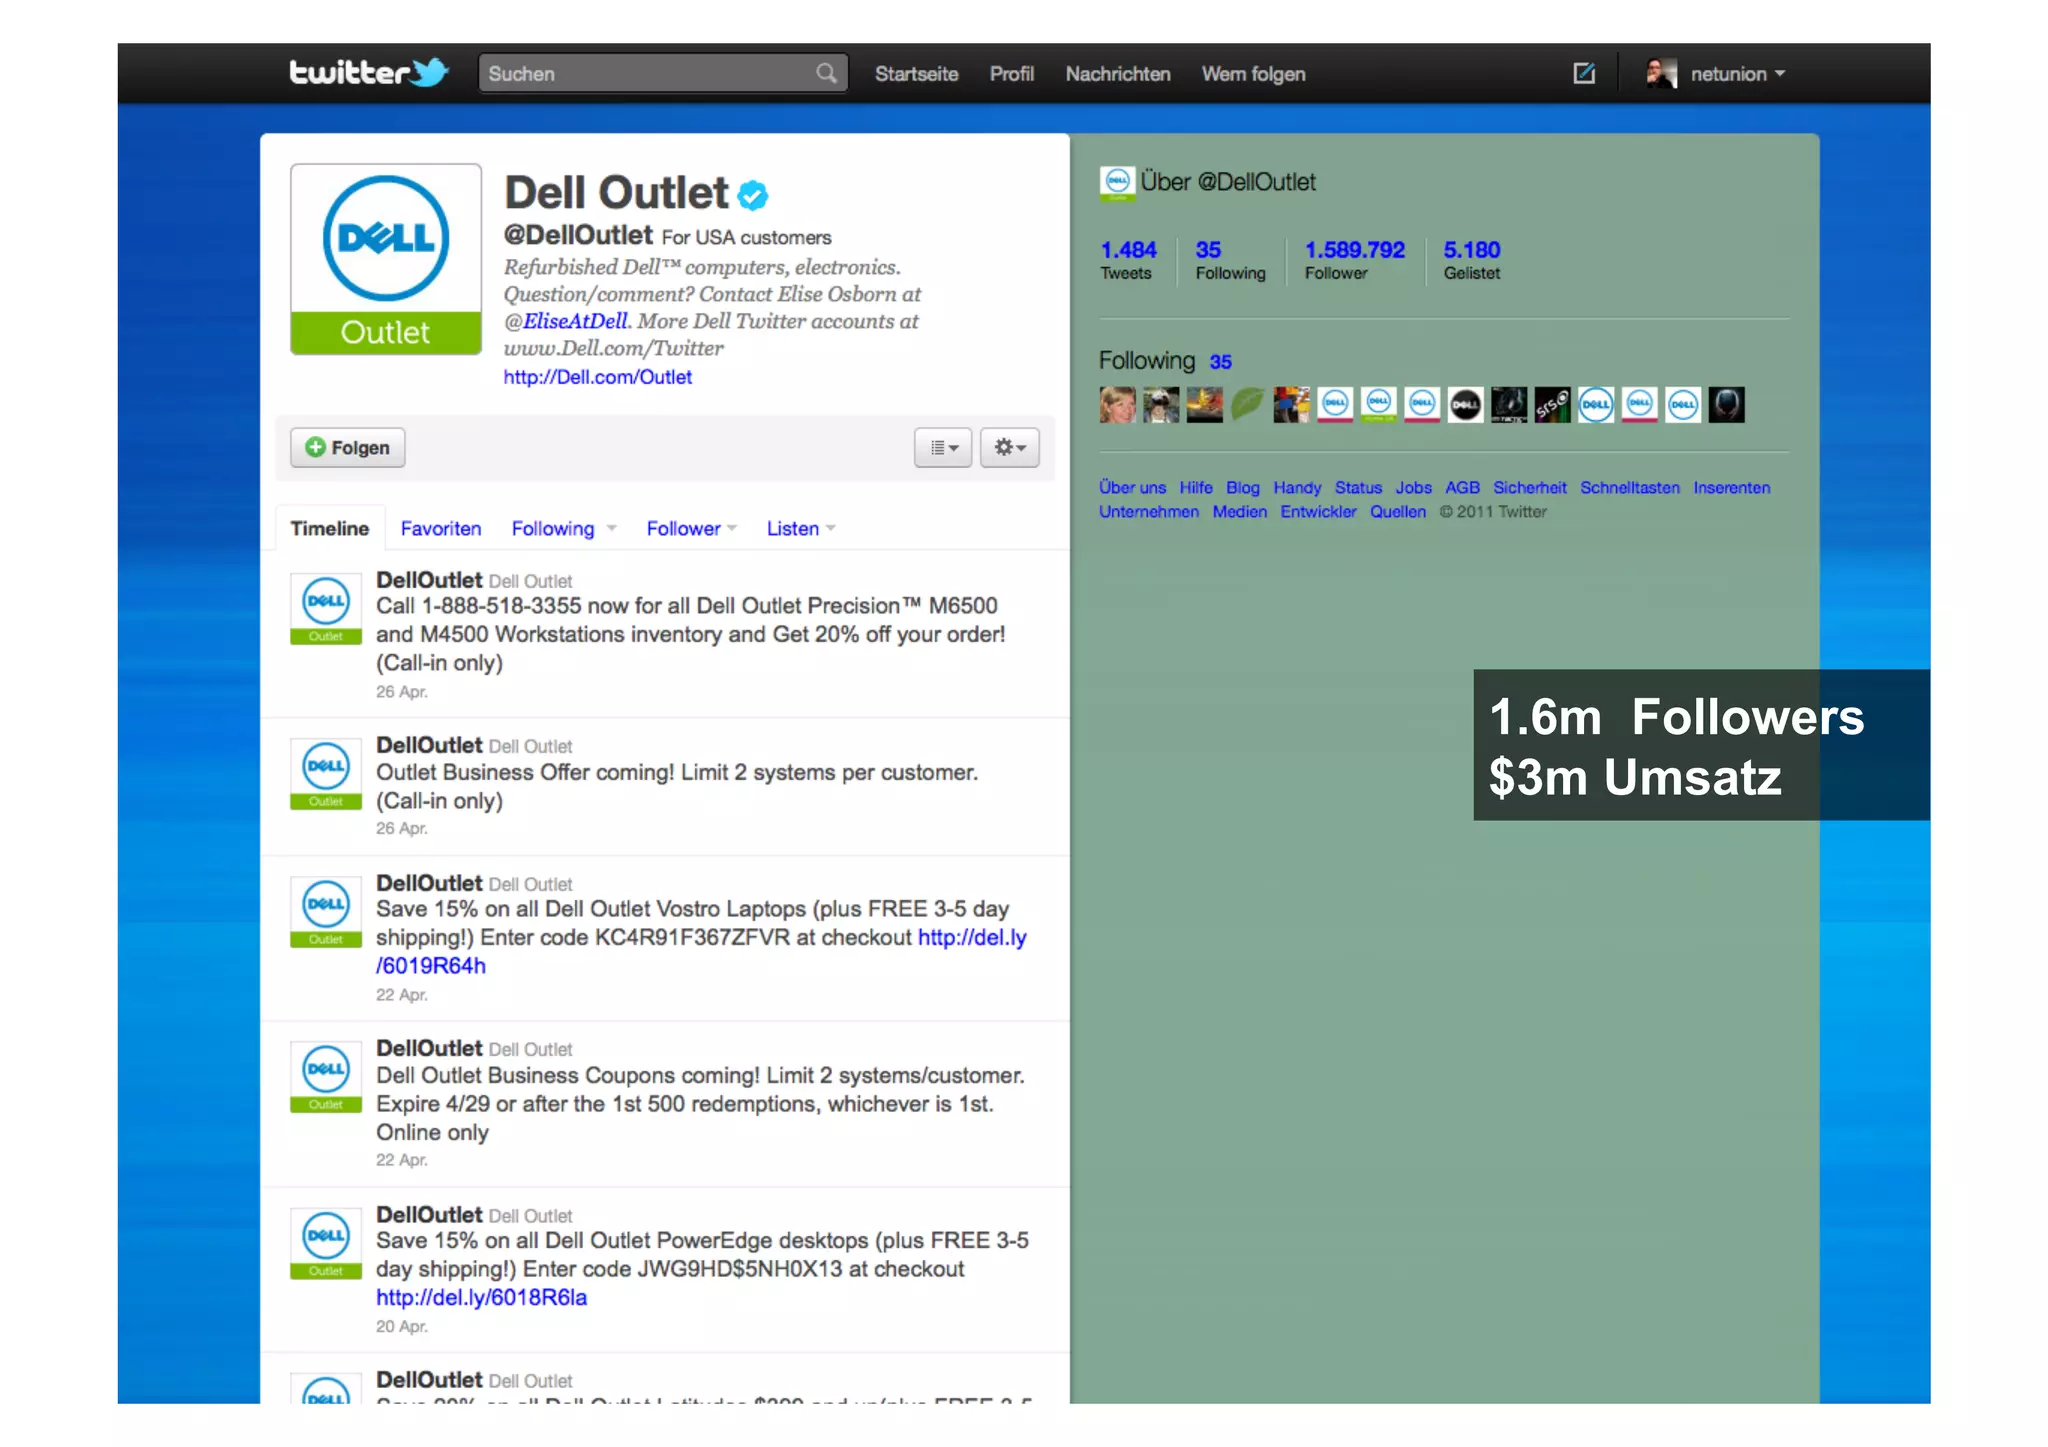The width and height of the screenshot is (2048, 1447).
Task: Open the del.ly/6019R64h link in the tweet
Action: point(972,938)
